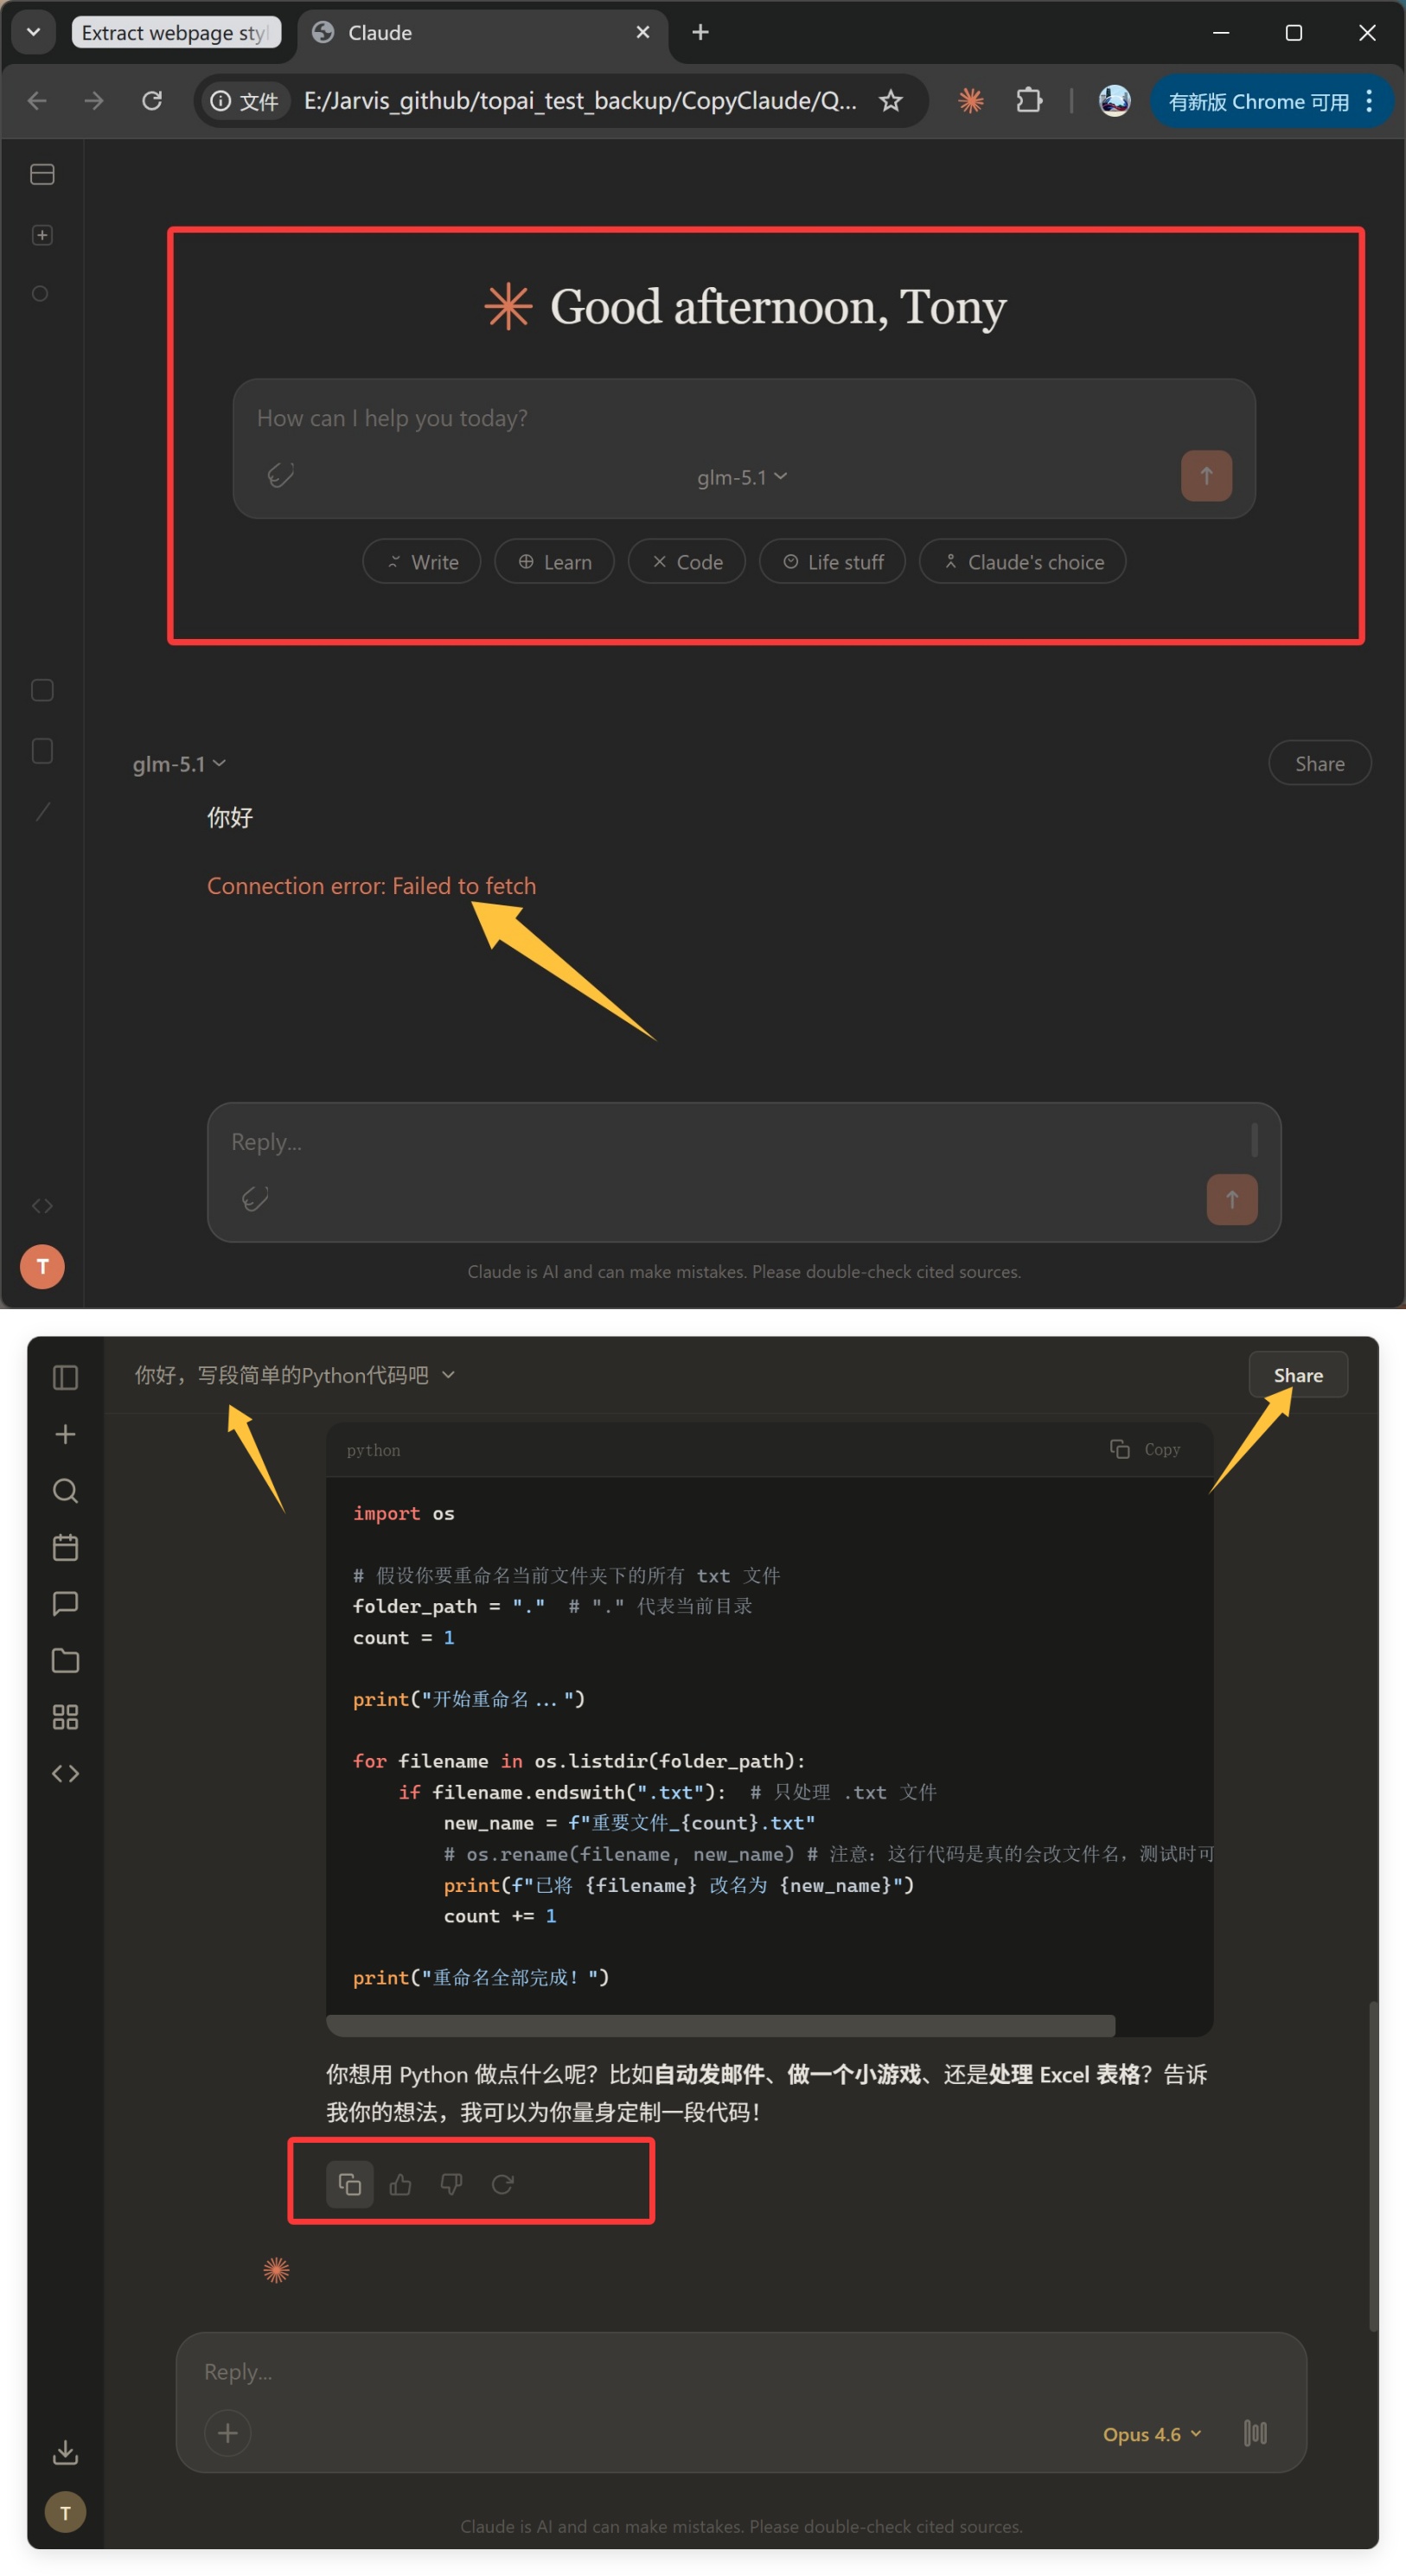Give the response a thumbs up

click(x=400, y=2185)
